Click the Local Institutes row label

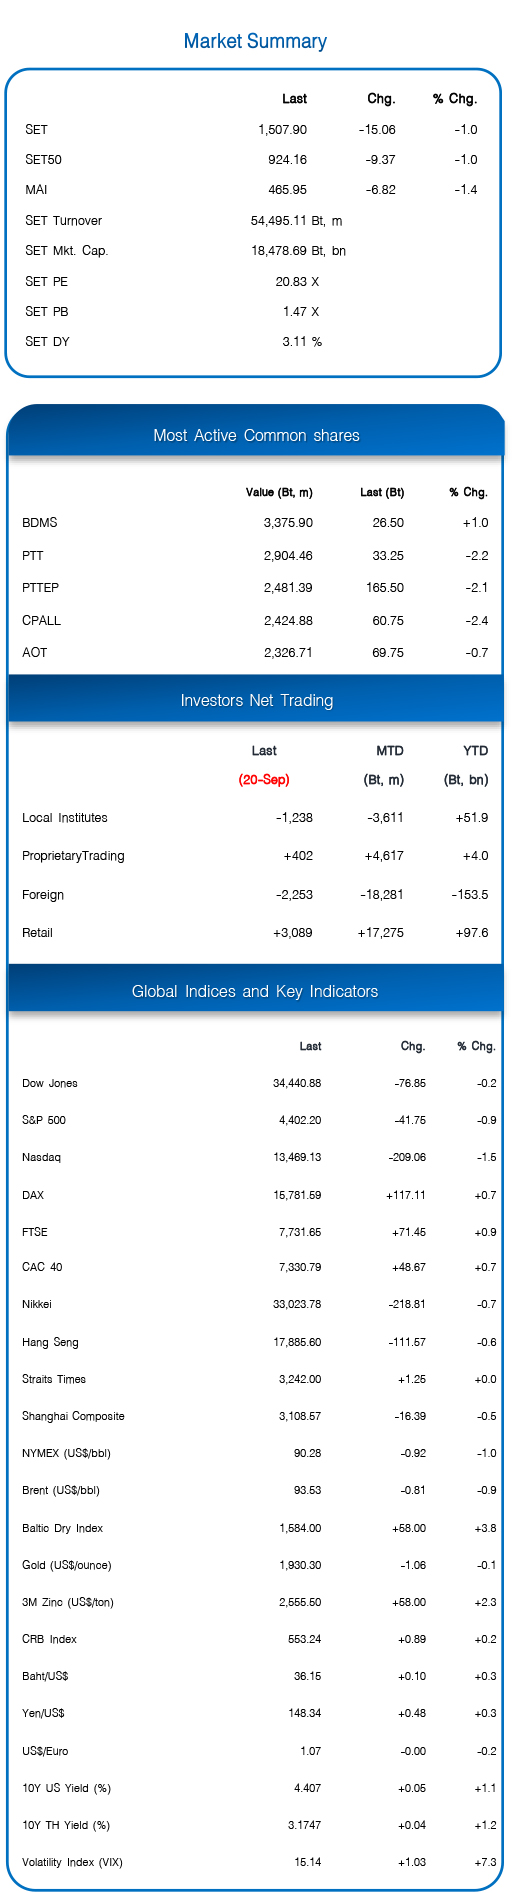coord(65,818)
